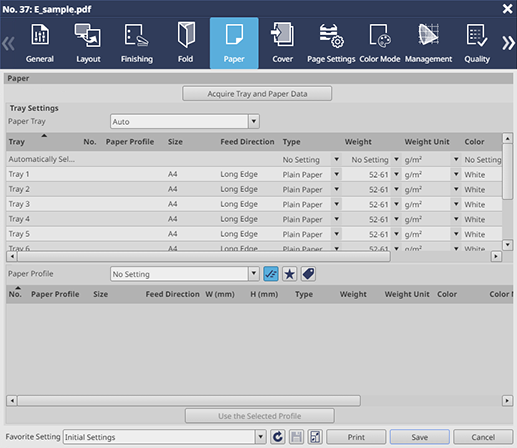
Task: Open the General settings tab icon
Action: [40, 35]
